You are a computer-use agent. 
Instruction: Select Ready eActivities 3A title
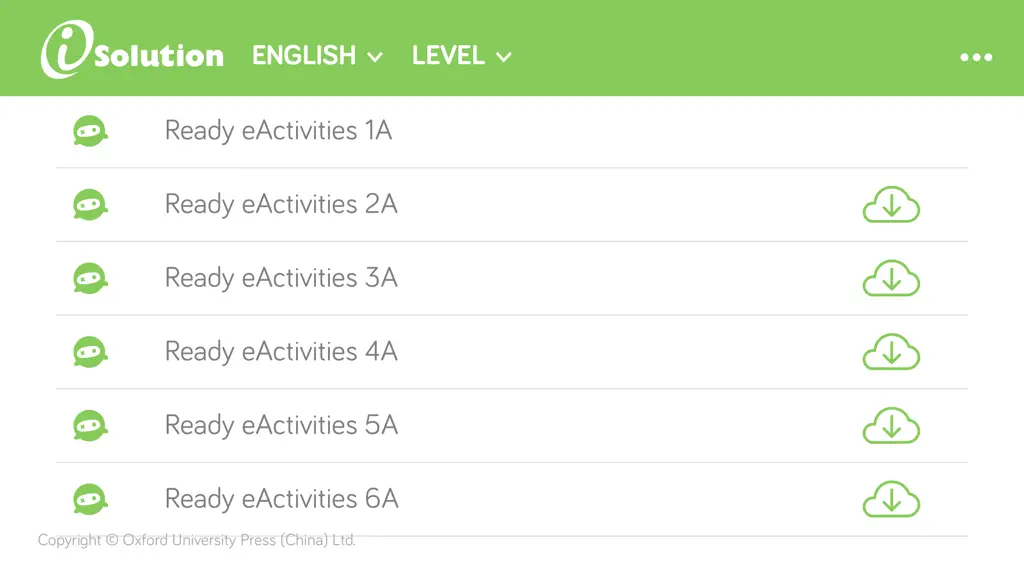[281, 279]
